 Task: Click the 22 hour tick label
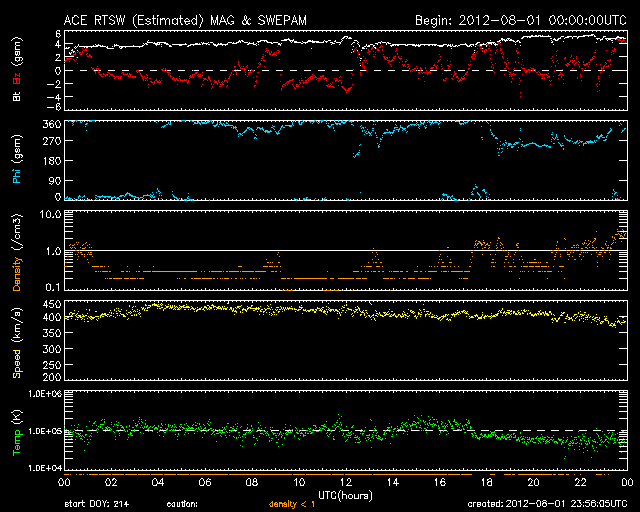(580, 482)
